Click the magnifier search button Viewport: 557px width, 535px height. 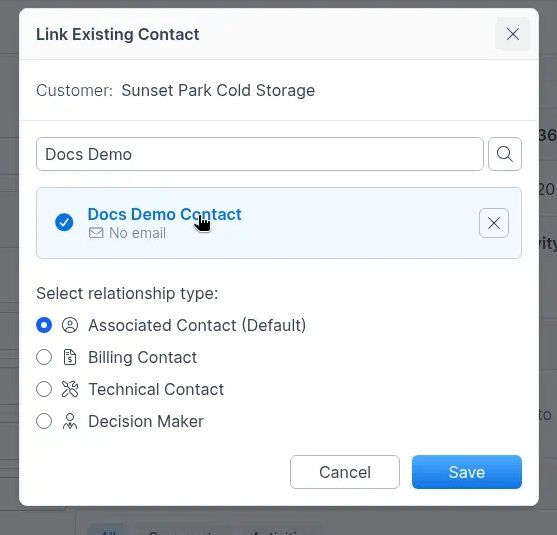505,154
